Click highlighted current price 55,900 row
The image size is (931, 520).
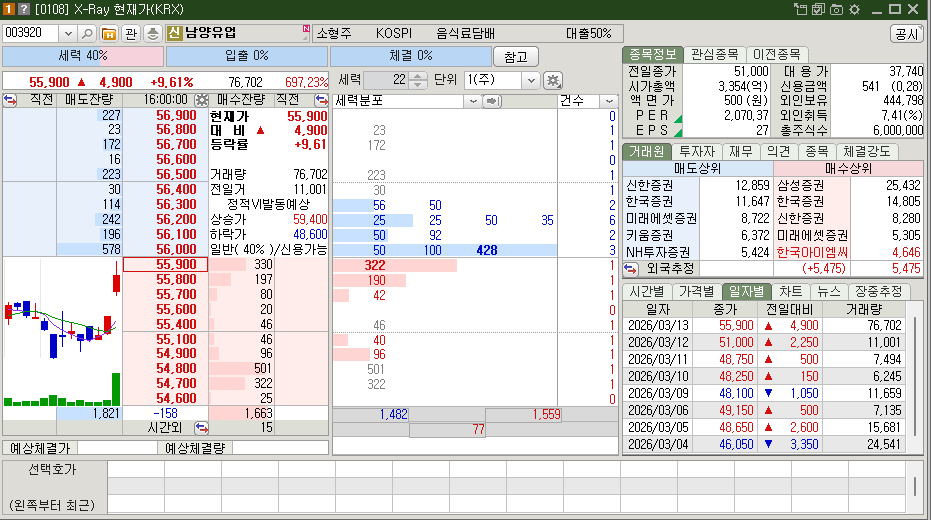[x=165, y=264]
